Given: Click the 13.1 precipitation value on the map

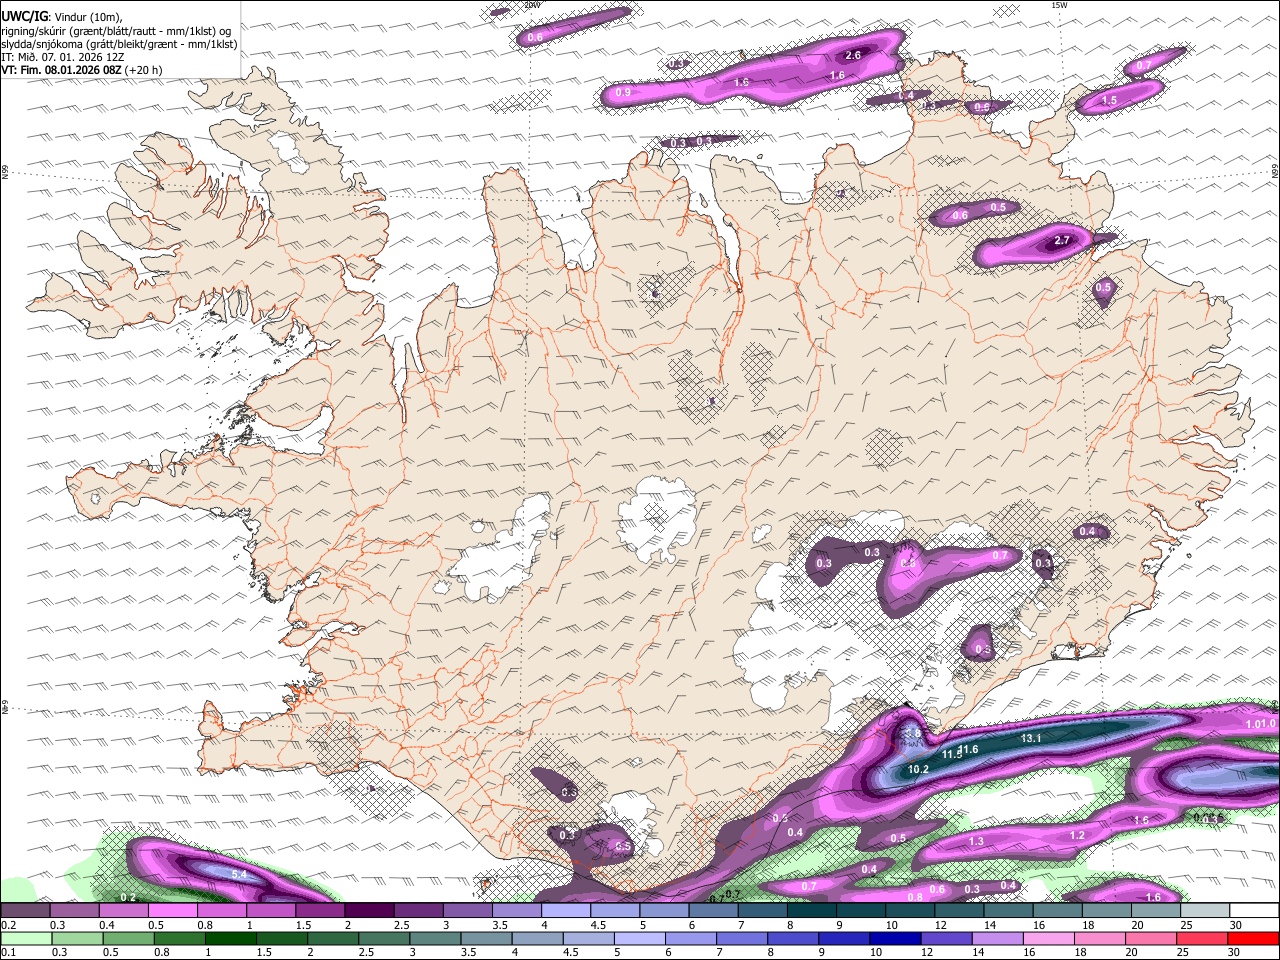Looking at the screenshot, I should coord(1031,738).
